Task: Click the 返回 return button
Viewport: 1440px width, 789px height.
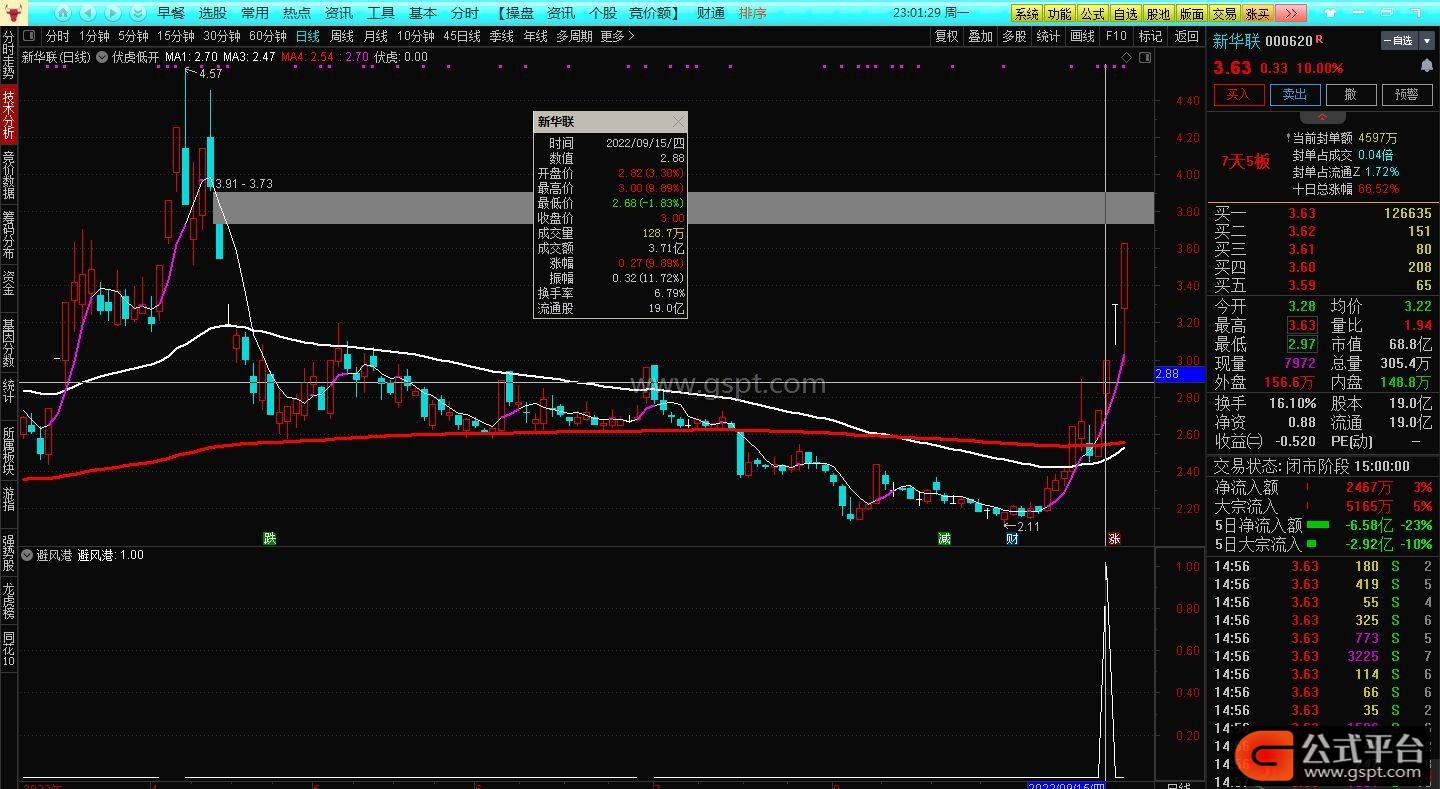Action: pos(1187,36)
